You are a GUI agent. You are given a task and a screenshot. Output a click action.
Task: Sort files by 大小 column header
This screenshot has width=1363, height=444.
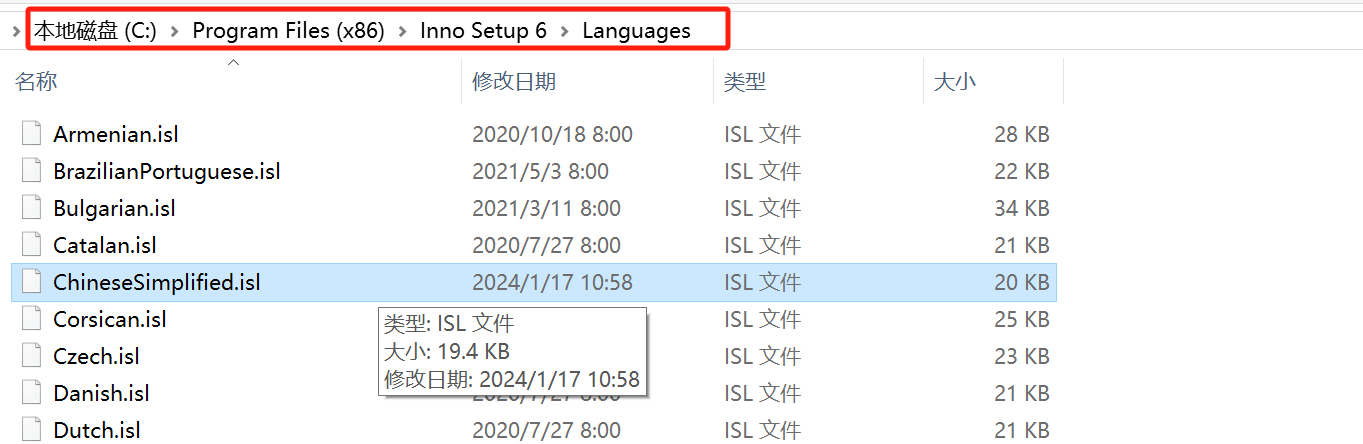point(954,82)
